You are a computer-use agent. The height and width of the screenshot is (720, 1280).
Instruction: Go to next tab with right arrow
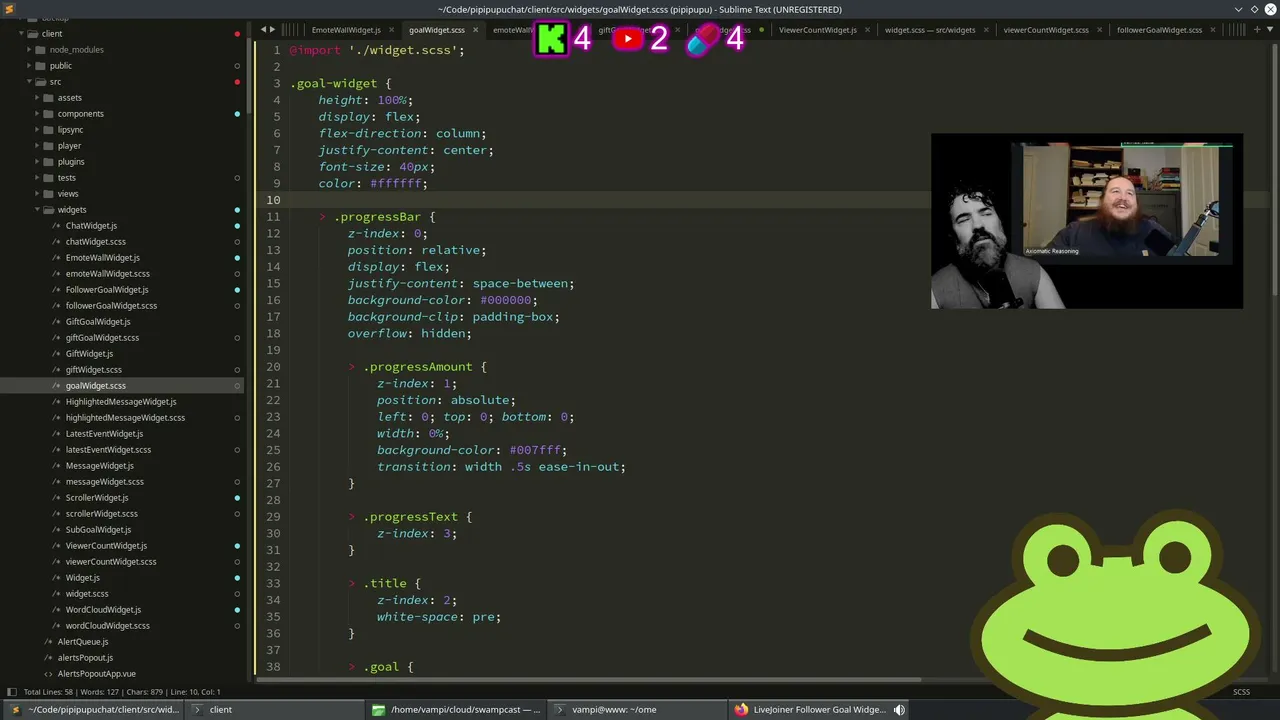[x=273, y=30]
